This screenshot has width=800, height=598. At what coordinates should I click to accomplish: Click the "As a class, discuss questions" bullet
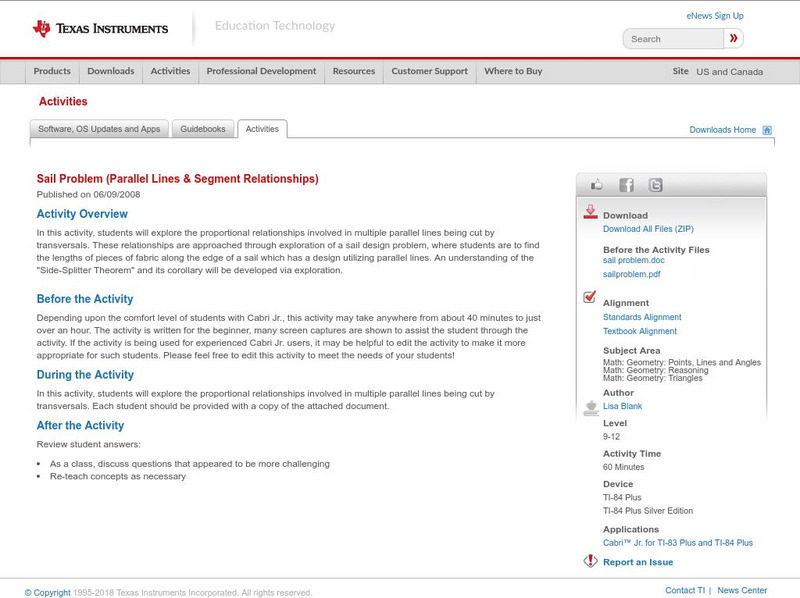(x=190, y=464)
